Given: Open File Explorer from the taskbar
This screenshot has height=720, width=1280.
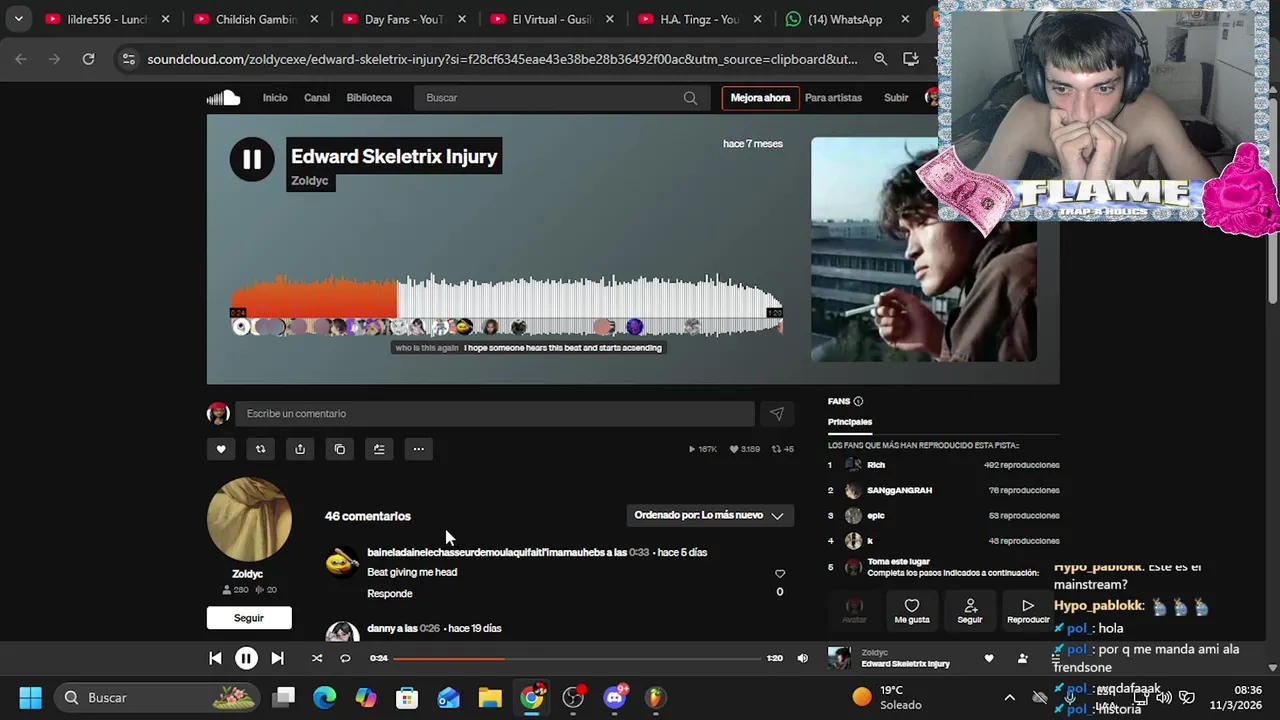Looking at the screenshot, I should point(490,697).
